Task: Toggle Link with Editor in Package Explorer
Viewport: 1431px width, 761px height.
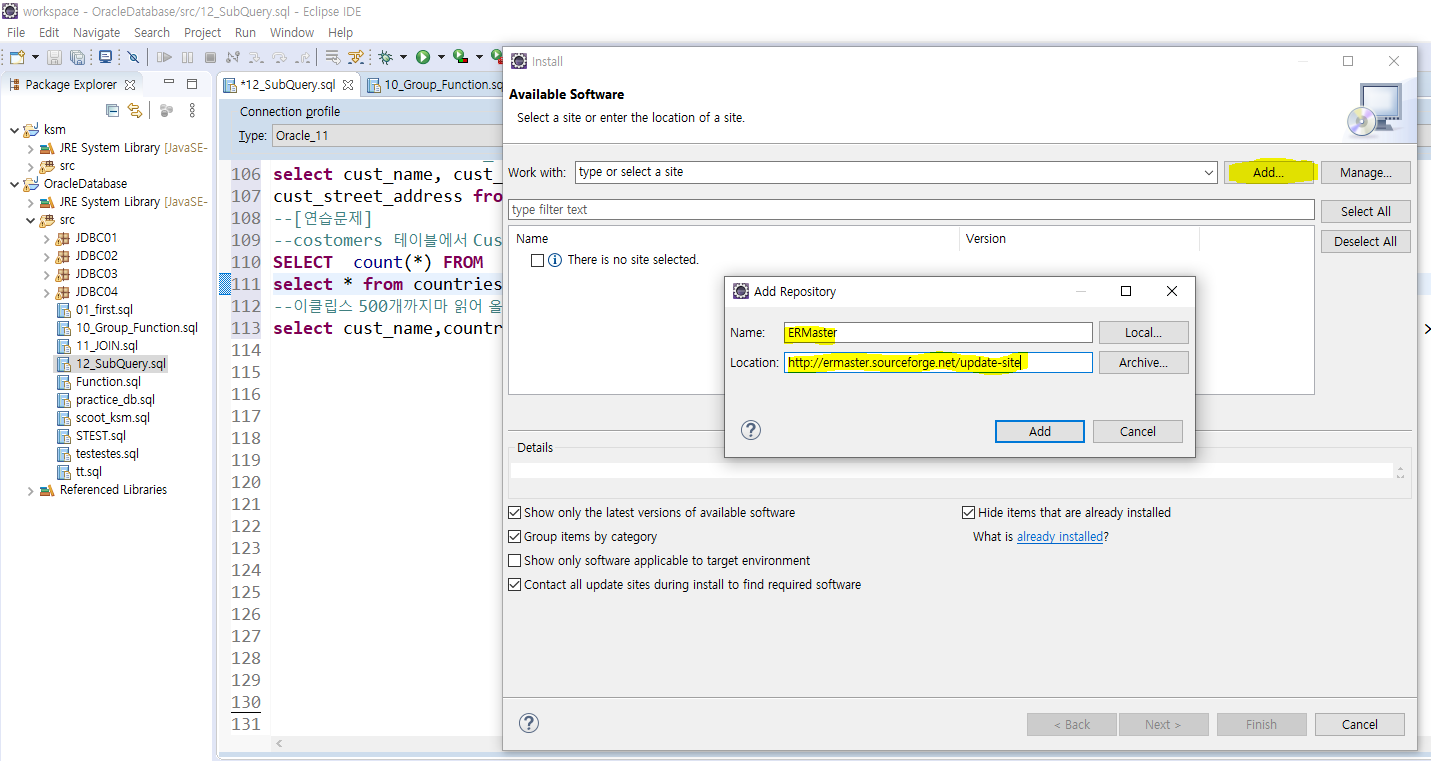Action: [134, 110]
